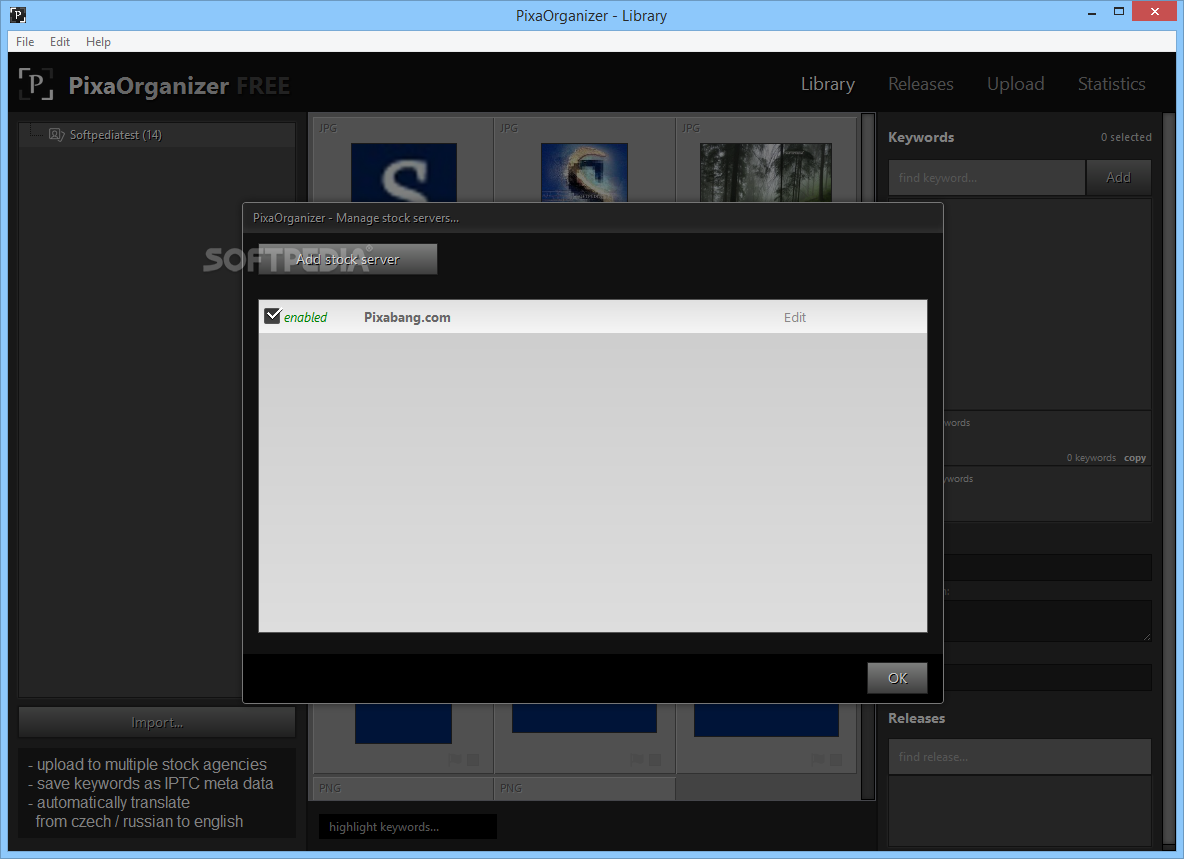Select the forest image thumbnail

point(766,173)
